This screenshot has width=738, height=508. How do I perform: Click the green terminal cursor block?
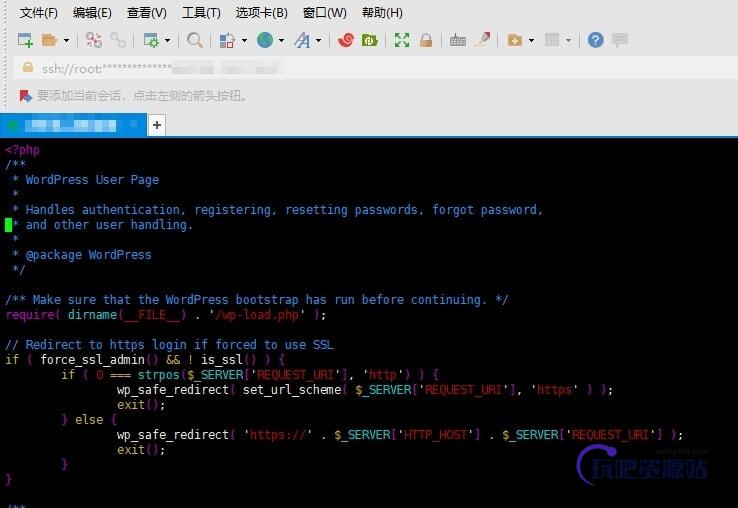tap(8, 225)
